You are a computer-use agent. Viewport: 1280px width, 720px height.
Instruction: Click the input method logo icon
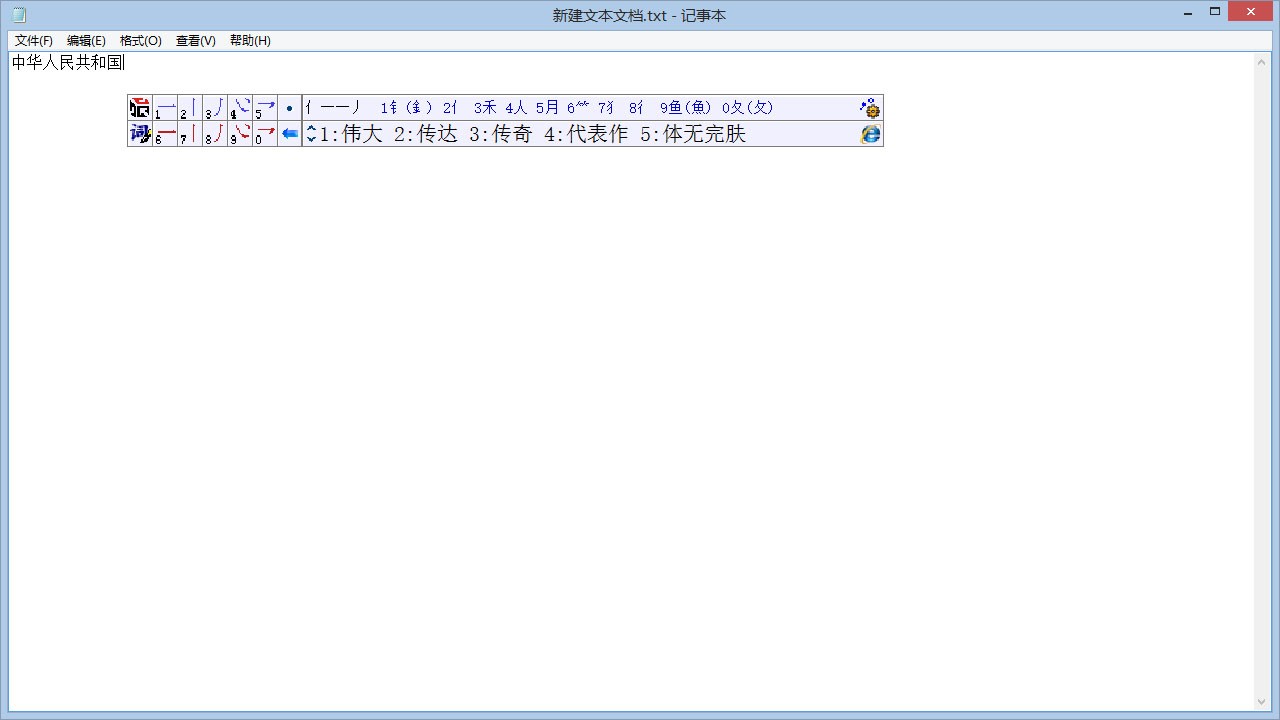[x=139, y=108]
